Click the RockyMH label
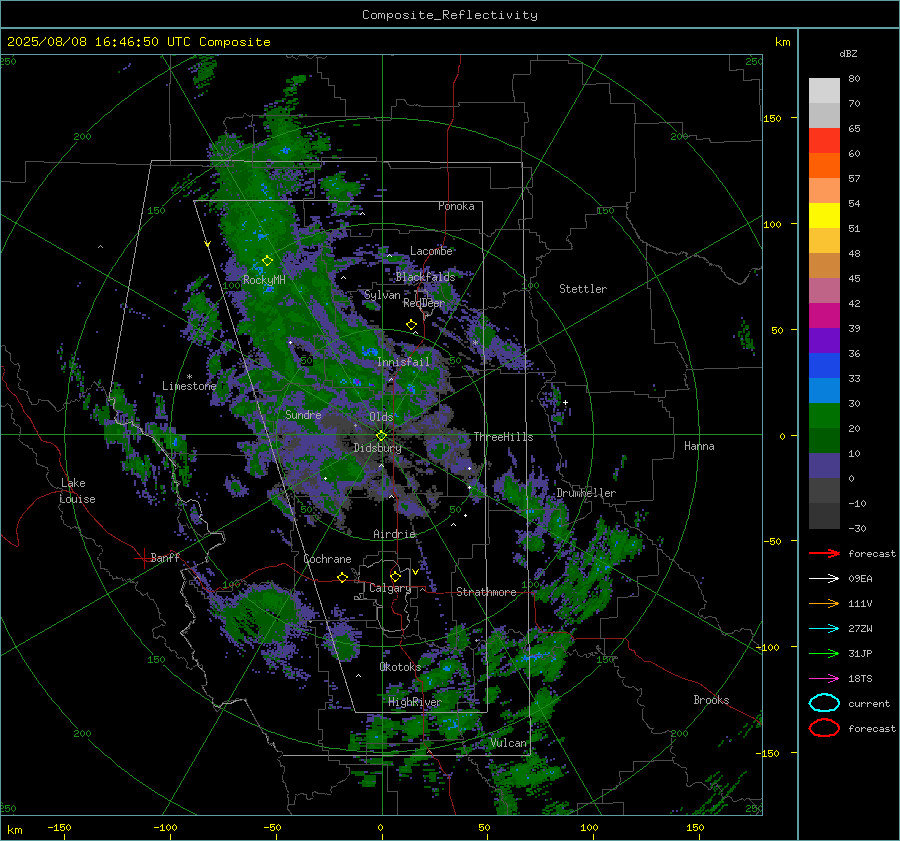 click(264, 280)
